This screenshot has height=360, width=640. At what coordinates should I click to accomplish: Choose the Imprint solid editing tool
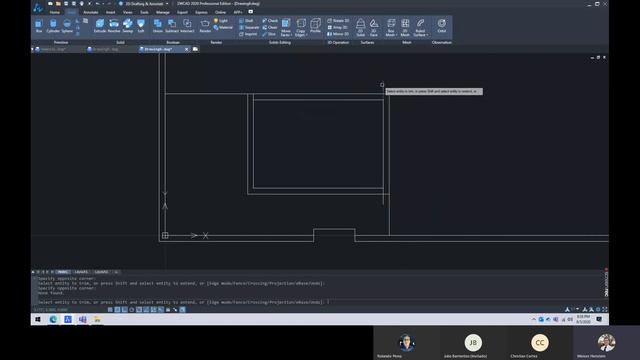click(248, 34)
